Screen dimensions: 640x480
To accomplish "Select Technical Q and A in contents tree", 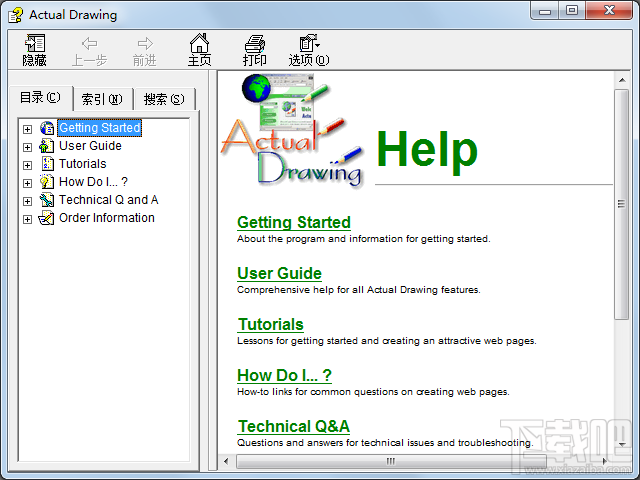I will (109, 200).
